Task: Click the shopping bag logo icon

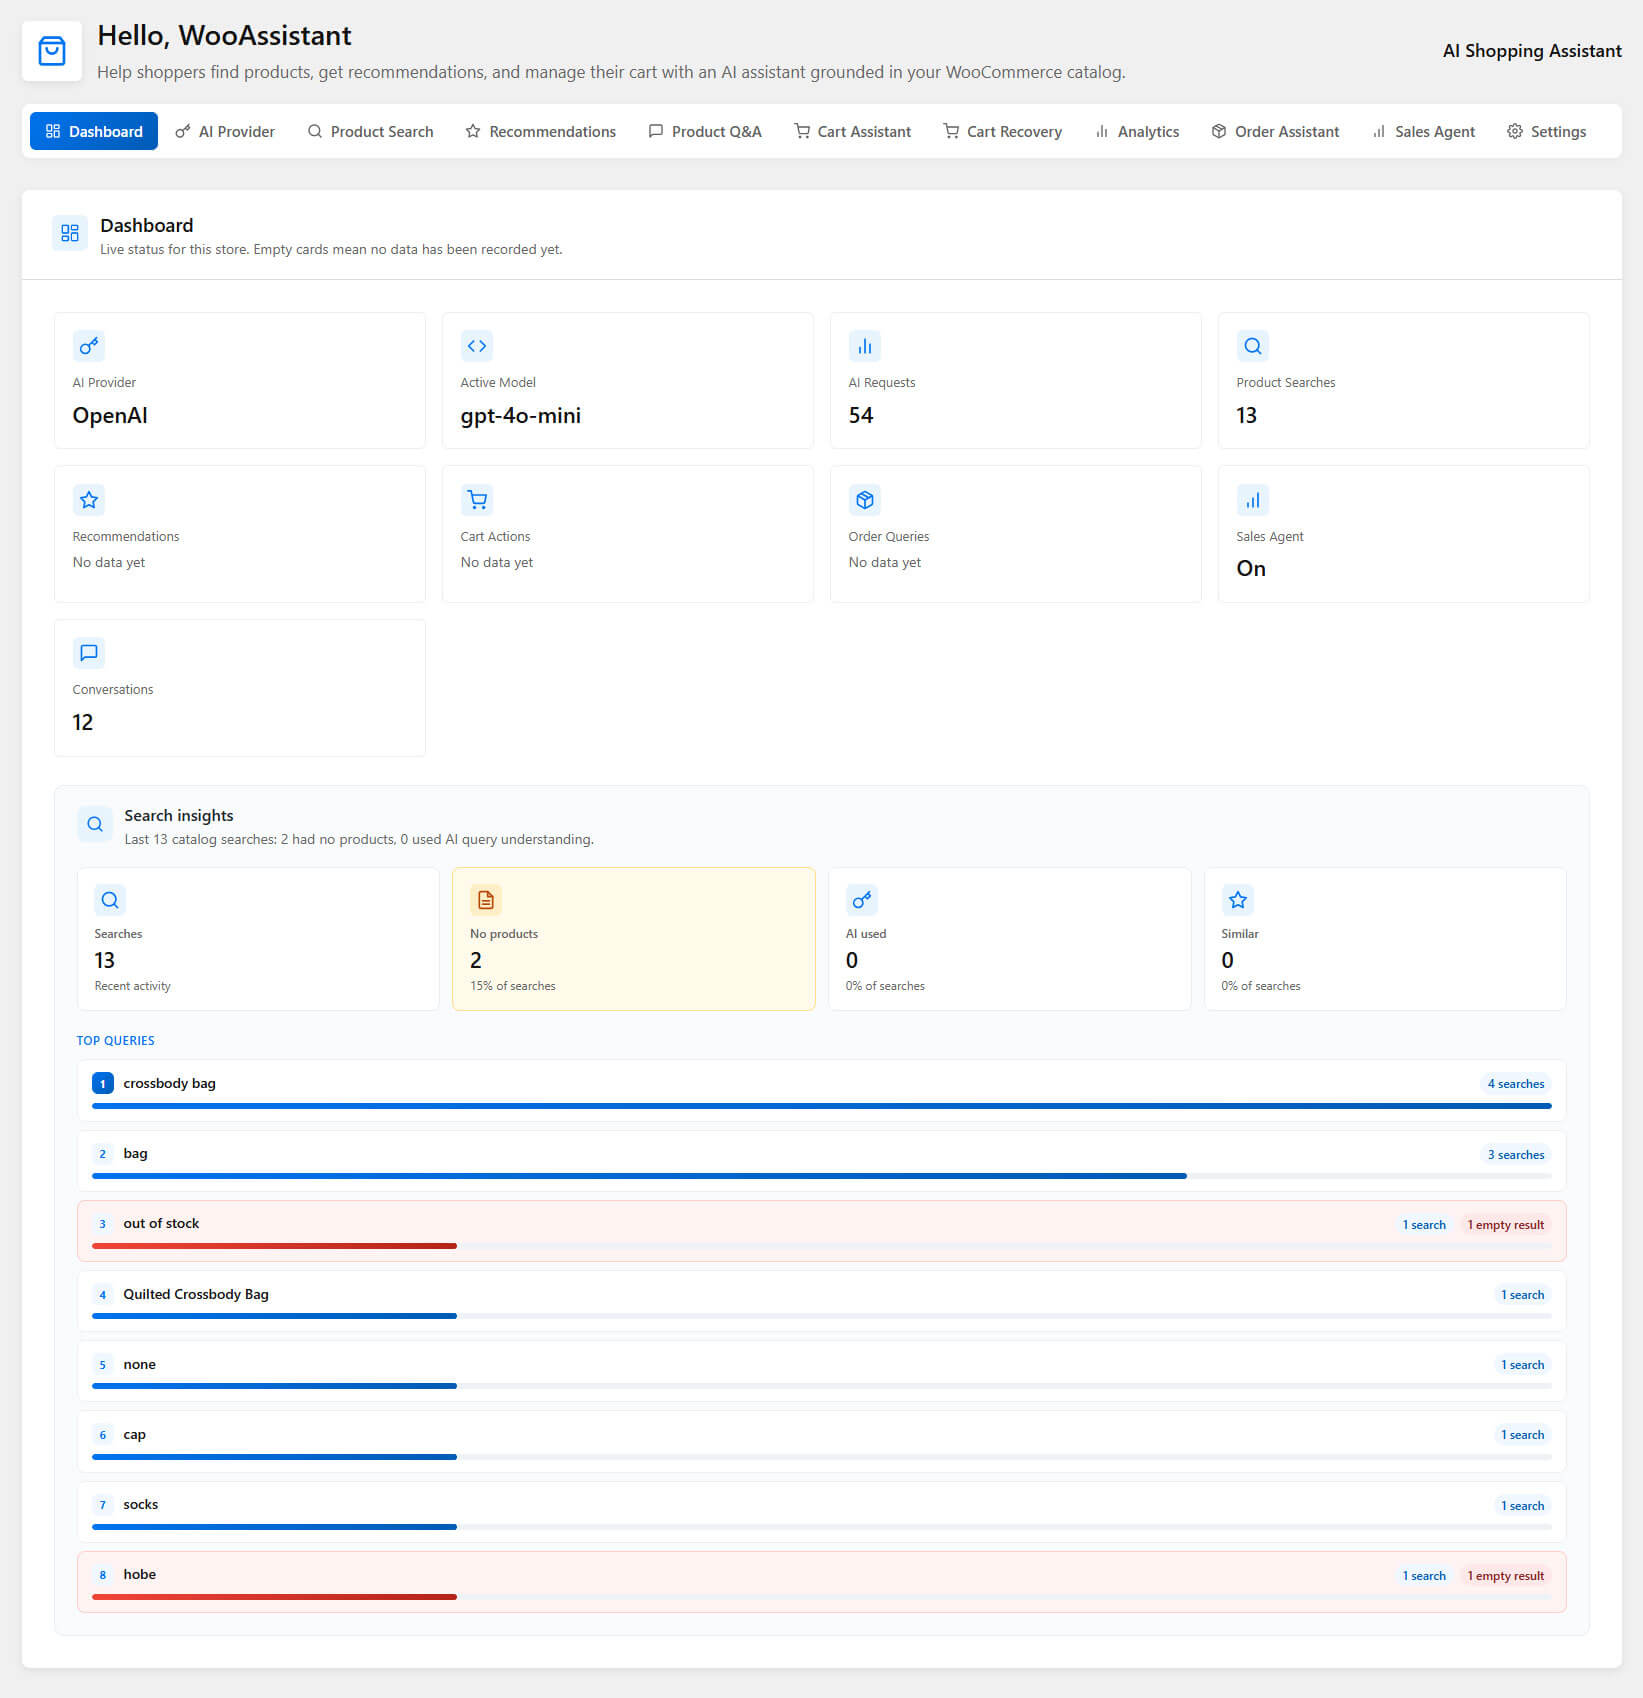Action: coord(52,51)
